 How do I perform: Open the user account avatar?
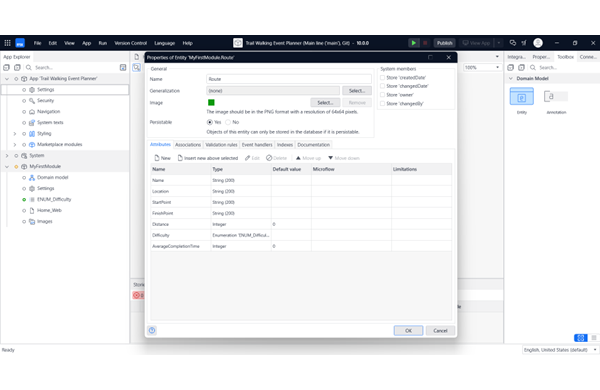(538, 43)
